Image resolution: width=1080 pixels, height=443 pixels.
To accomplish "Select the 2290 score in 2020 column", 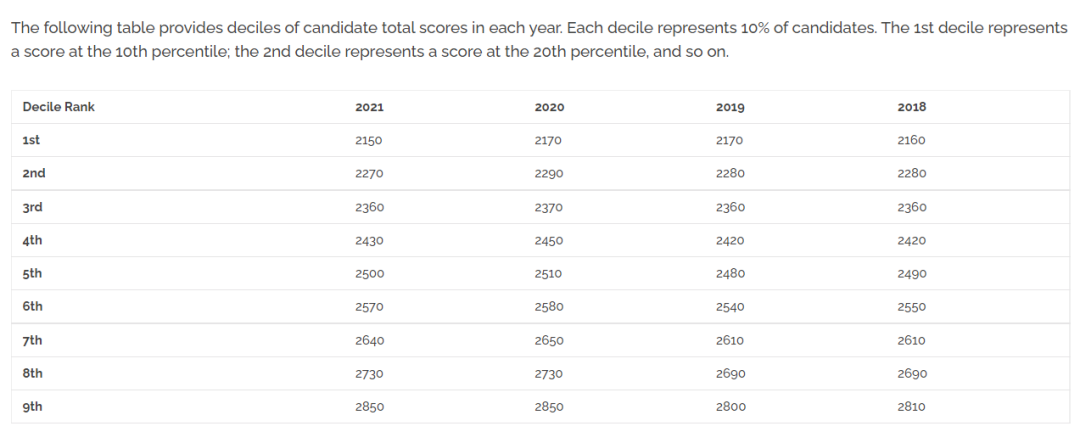I will click(x=549, y=174).
